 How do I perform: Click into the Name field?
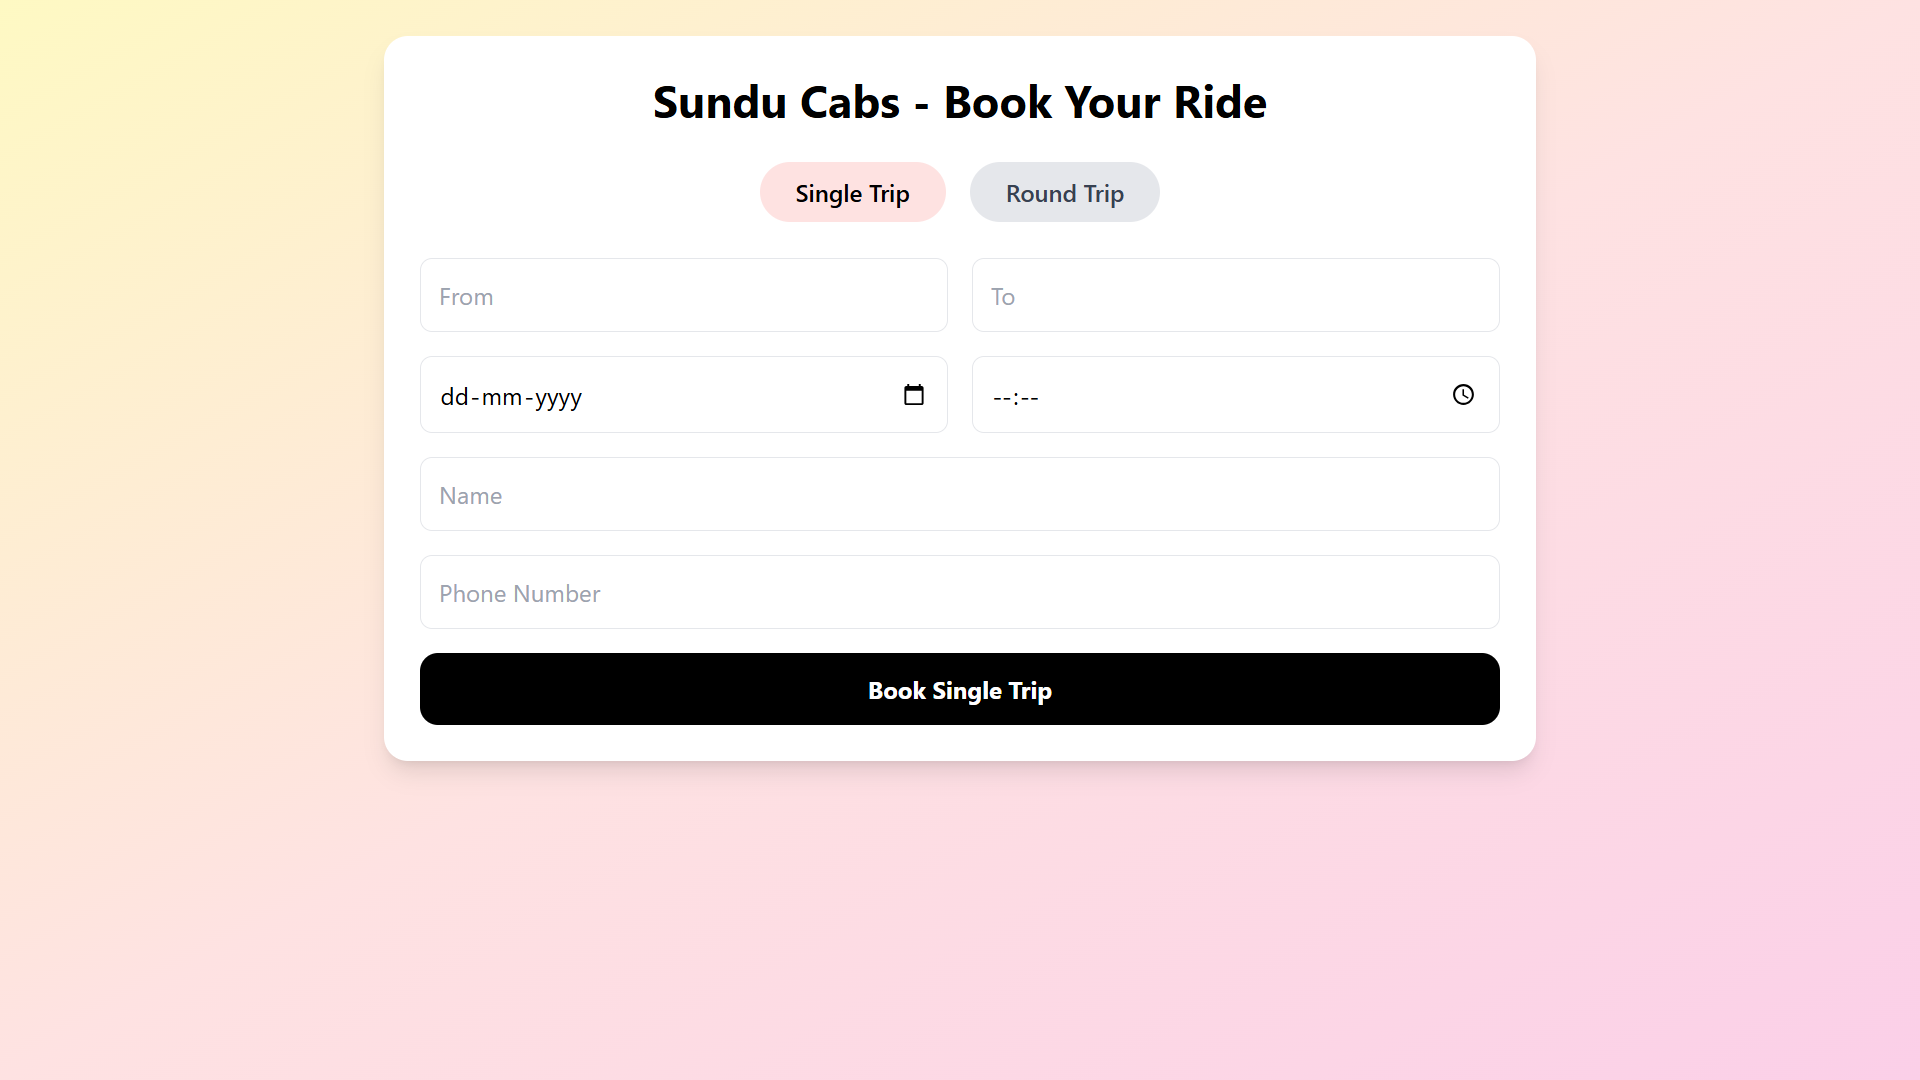point(959,495)
